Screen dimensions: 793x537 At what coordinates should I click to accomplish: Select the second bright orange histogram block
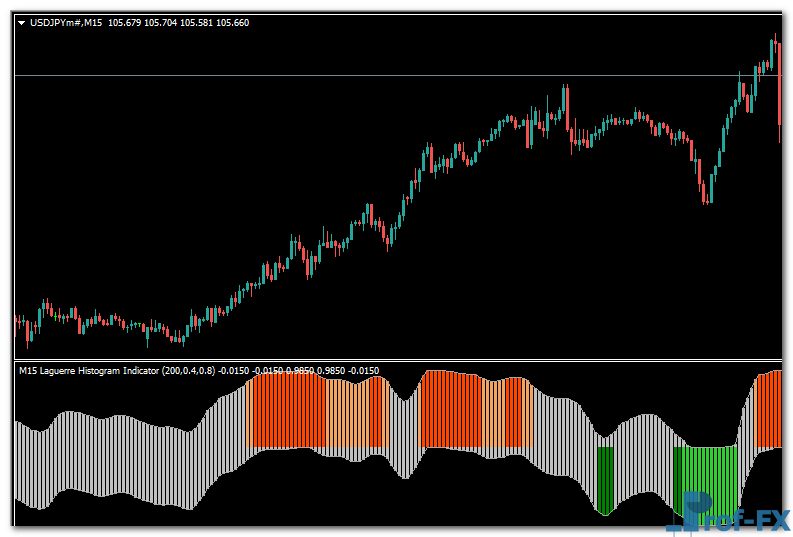point(451,412)
